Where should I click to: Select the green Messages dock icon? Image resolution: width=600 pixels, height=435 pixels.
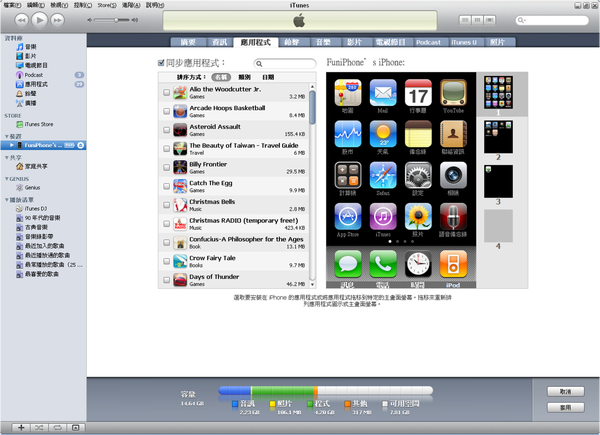[x=347, y=264]
